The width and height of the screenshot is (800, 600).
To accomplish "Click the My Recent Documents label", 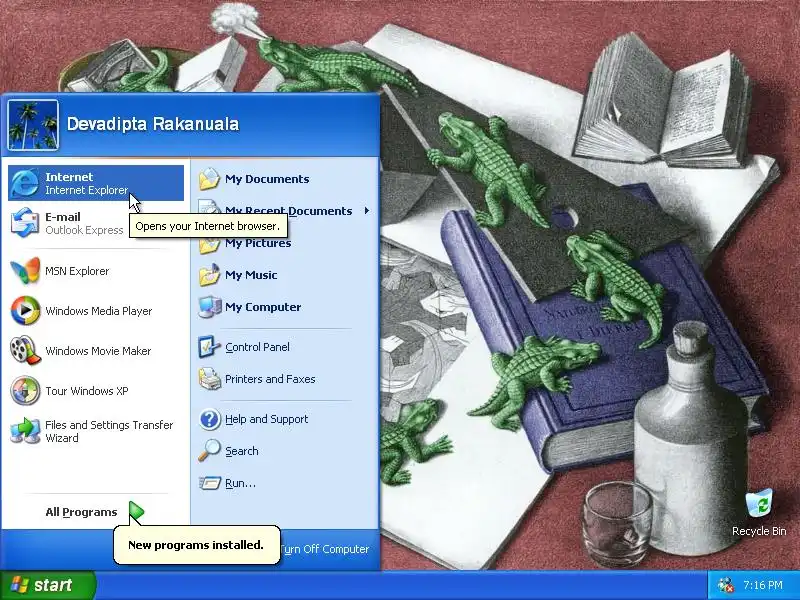I will click(x=289, y=210).
